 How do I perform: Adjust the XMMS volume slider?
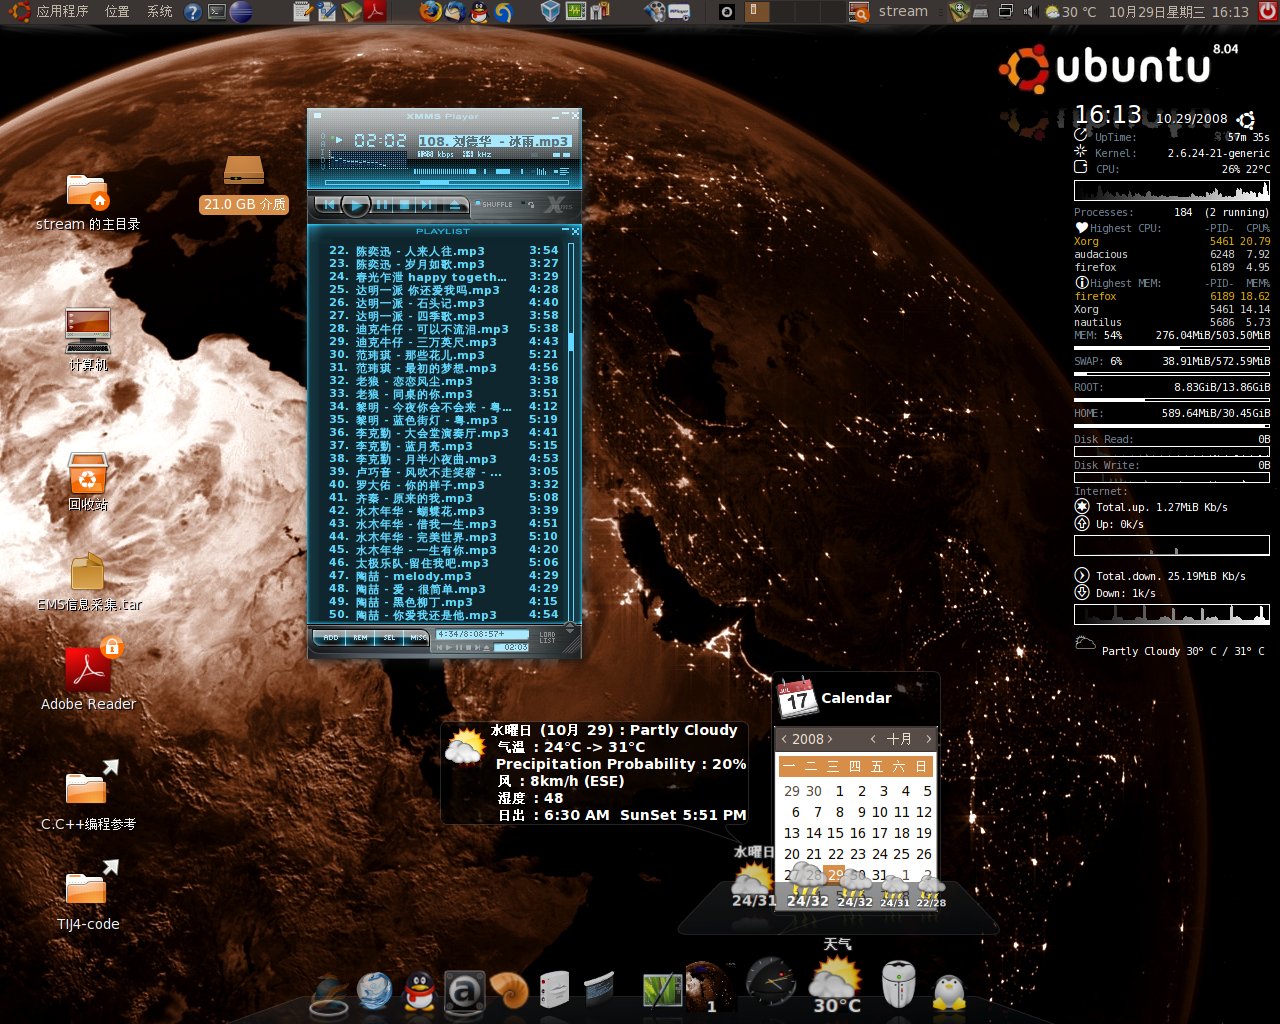[445, 171]
